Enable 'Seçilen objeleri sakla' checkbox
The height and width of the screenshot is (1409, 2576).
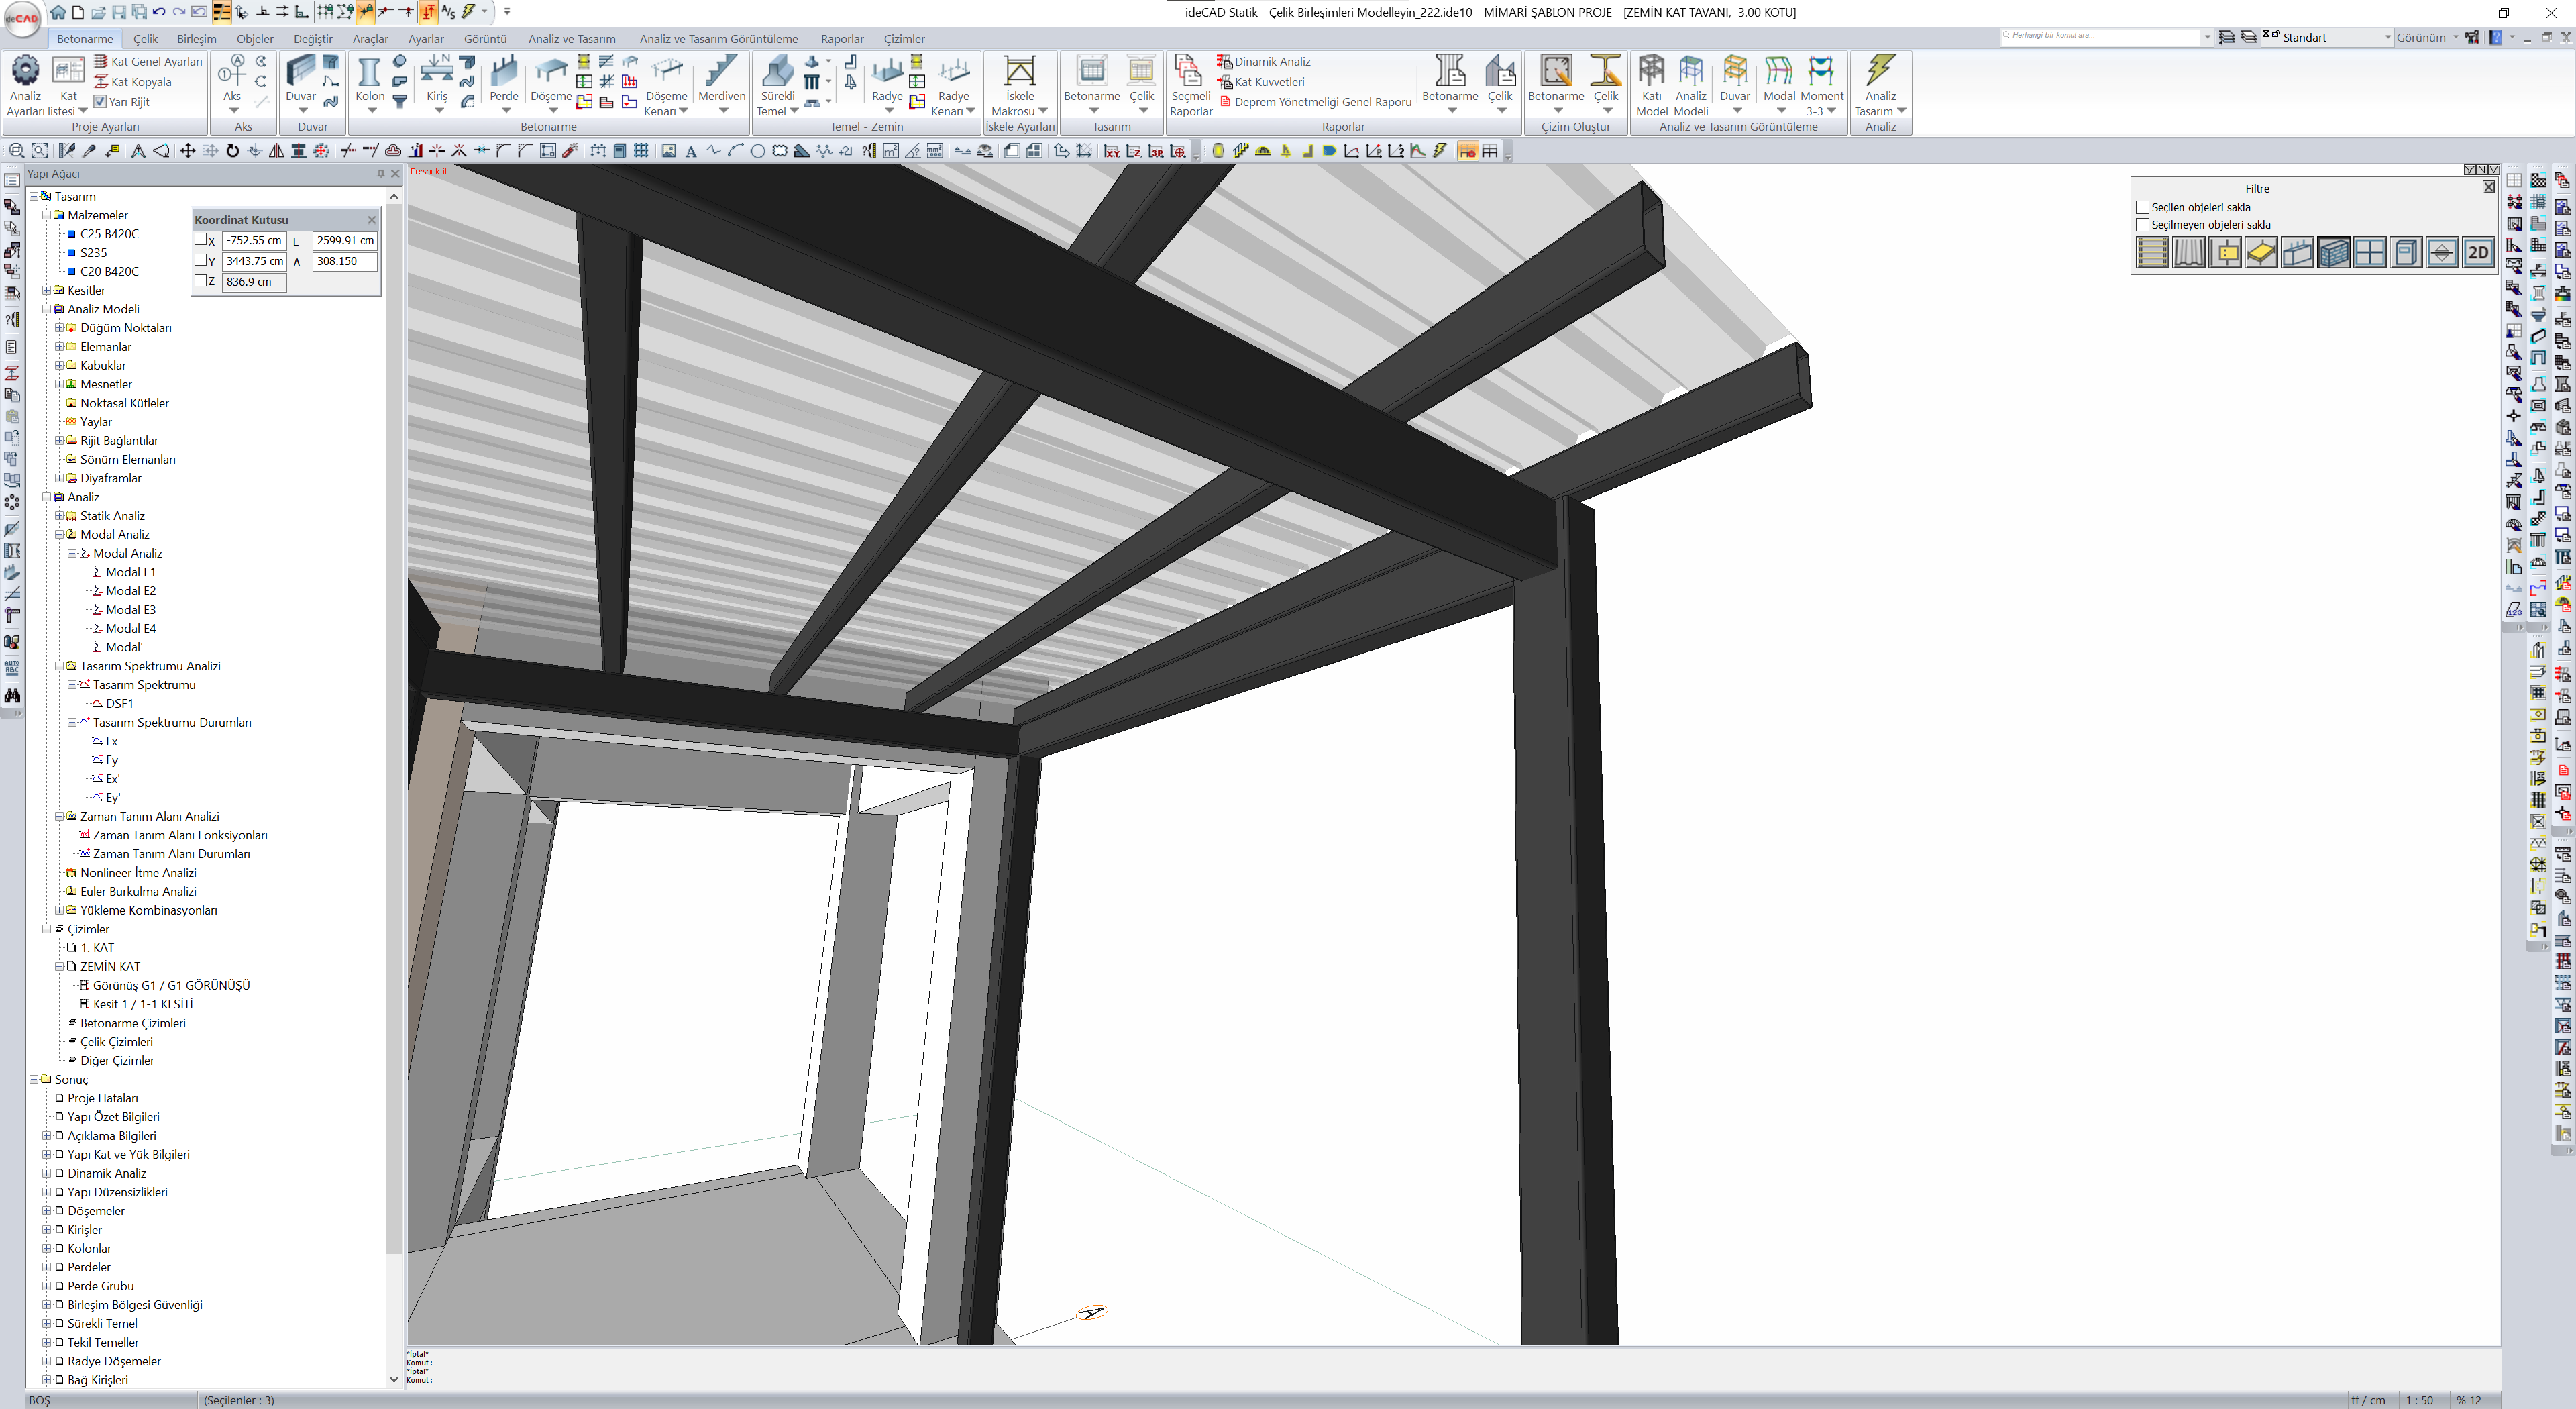click(2142, 207)
